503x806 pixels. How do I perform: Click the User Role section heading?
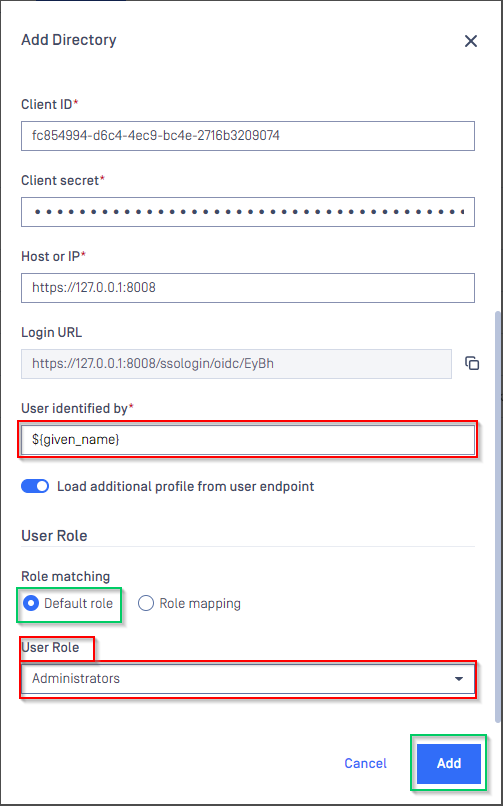point(54,536)
